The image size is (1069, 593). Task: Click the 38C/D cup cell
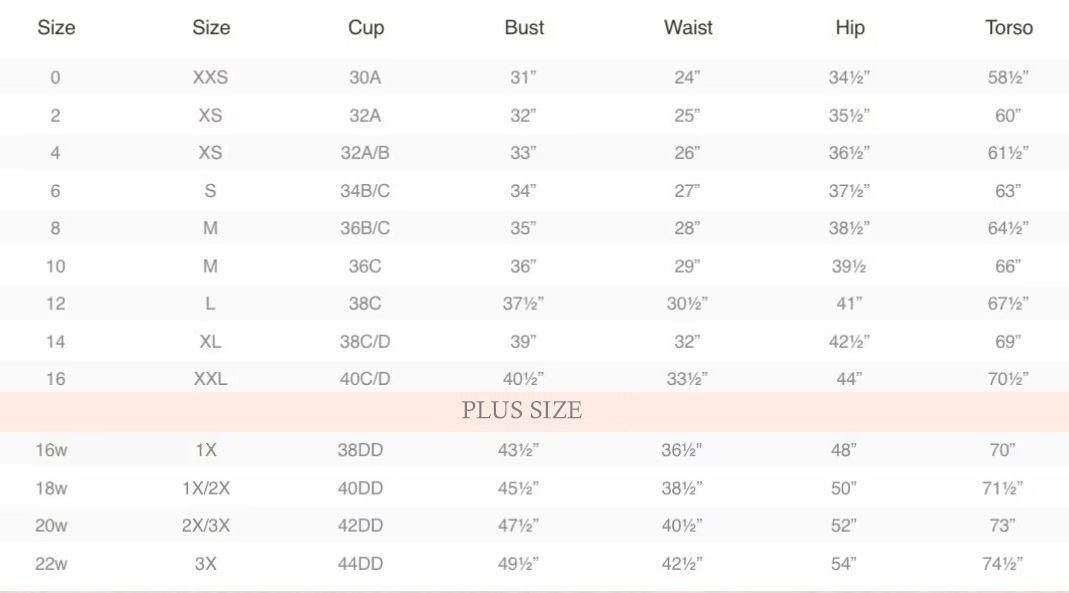click(365, 342)
